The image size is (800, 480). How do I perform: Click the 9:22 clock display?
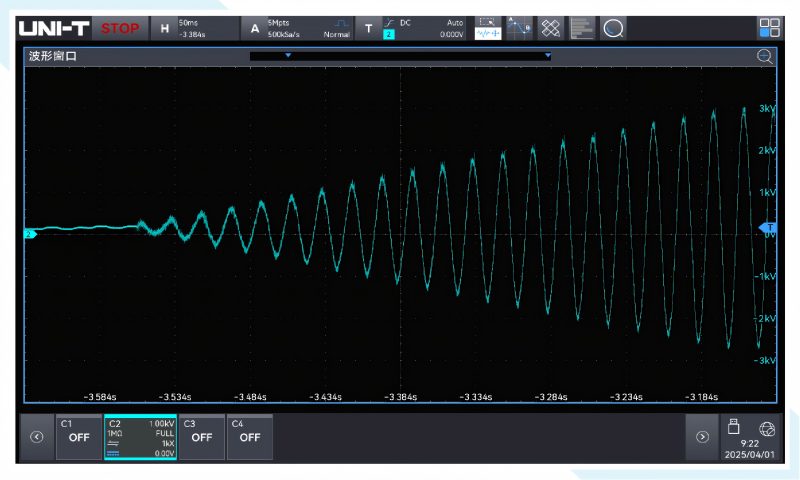[749, 443]
